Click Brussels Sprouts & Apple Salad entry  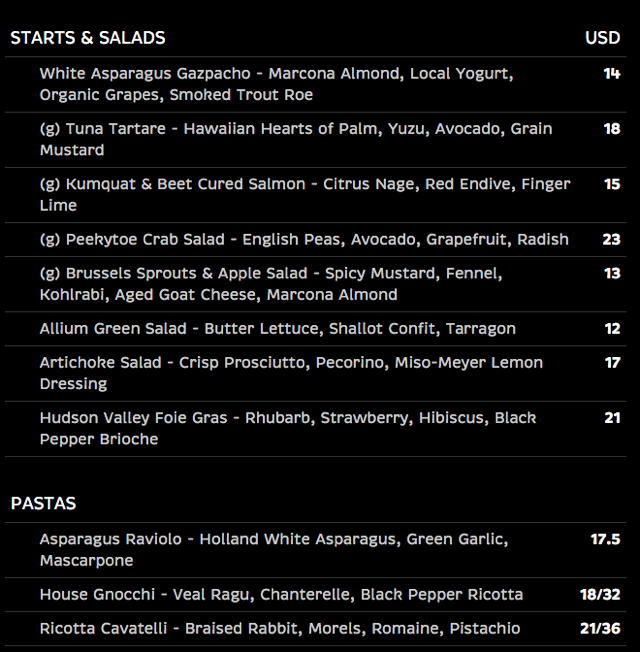[315, 284]
